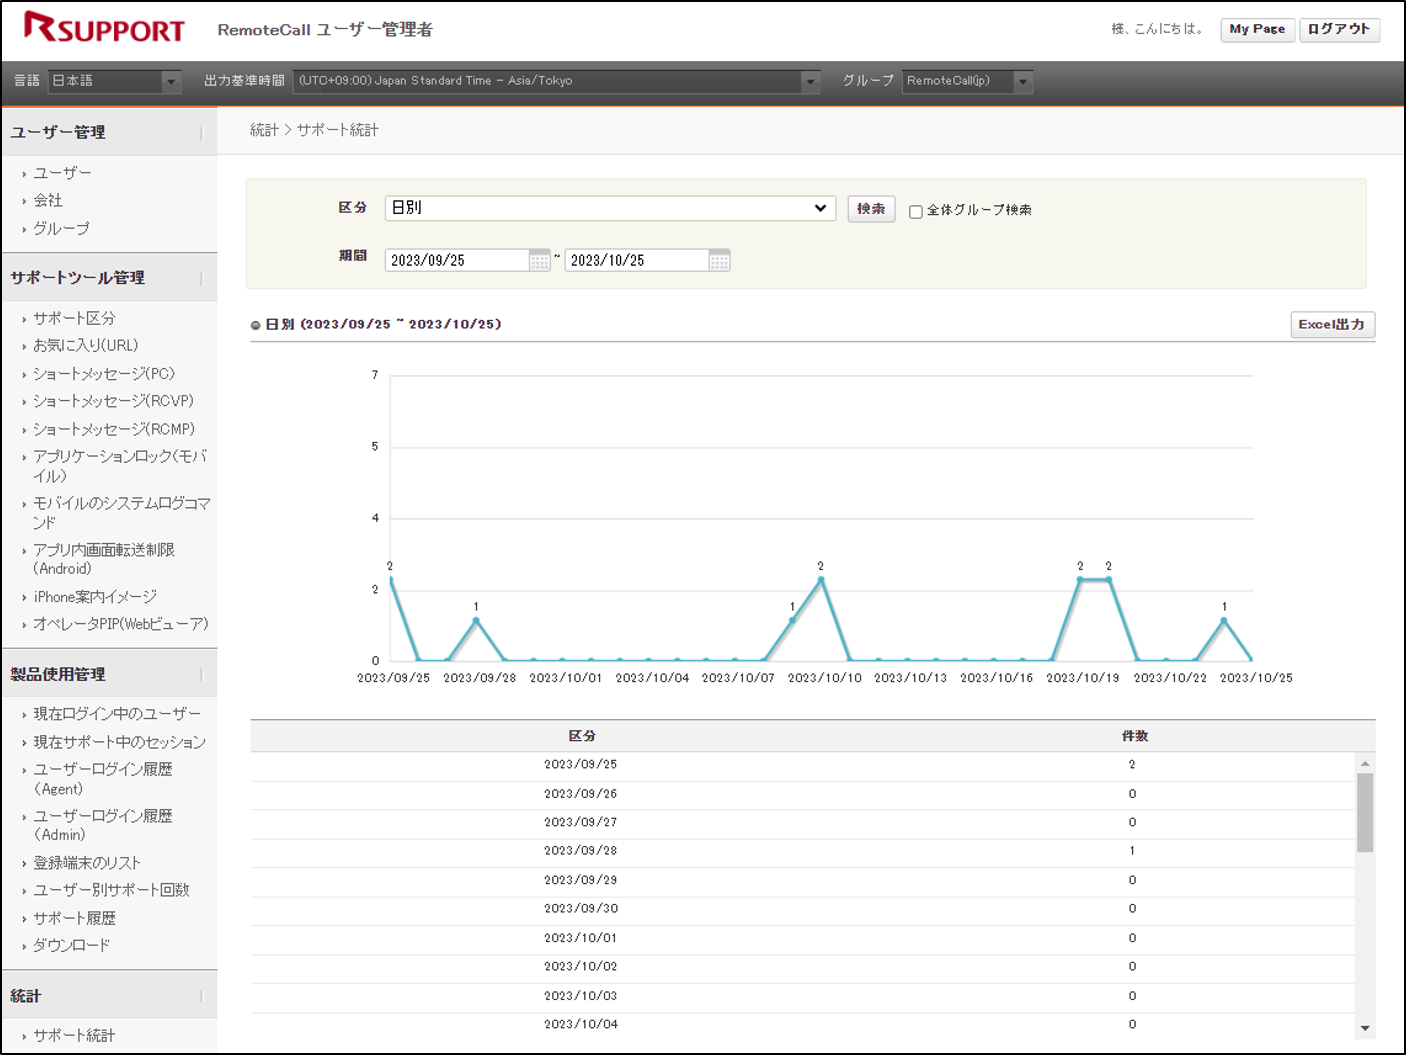
Task: Click the start date field 2023/09/25
Action: pos(456,261)
